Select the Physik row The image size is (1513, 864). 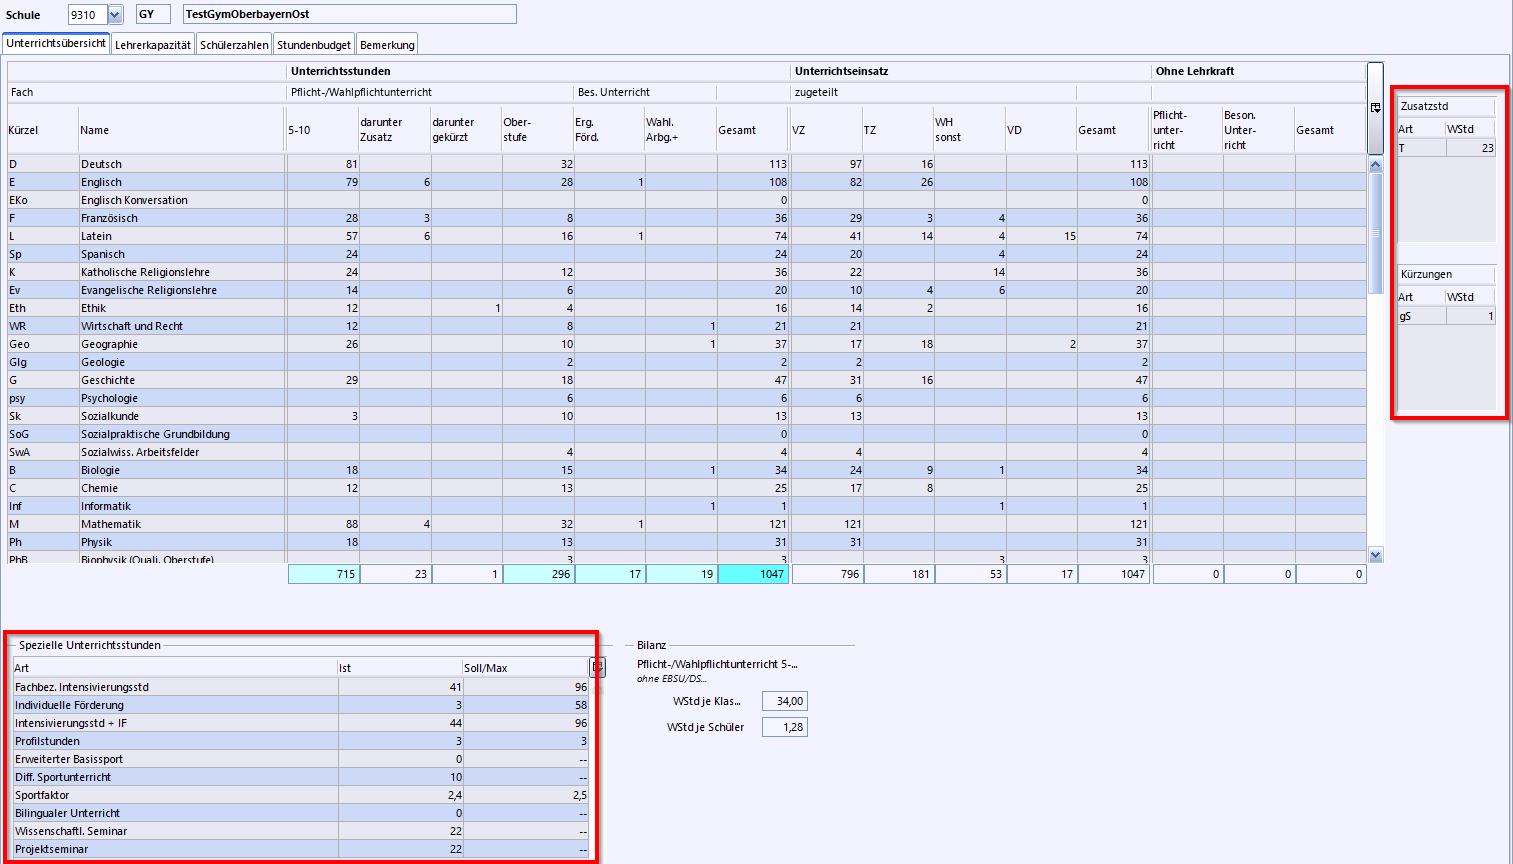[686, 542]
